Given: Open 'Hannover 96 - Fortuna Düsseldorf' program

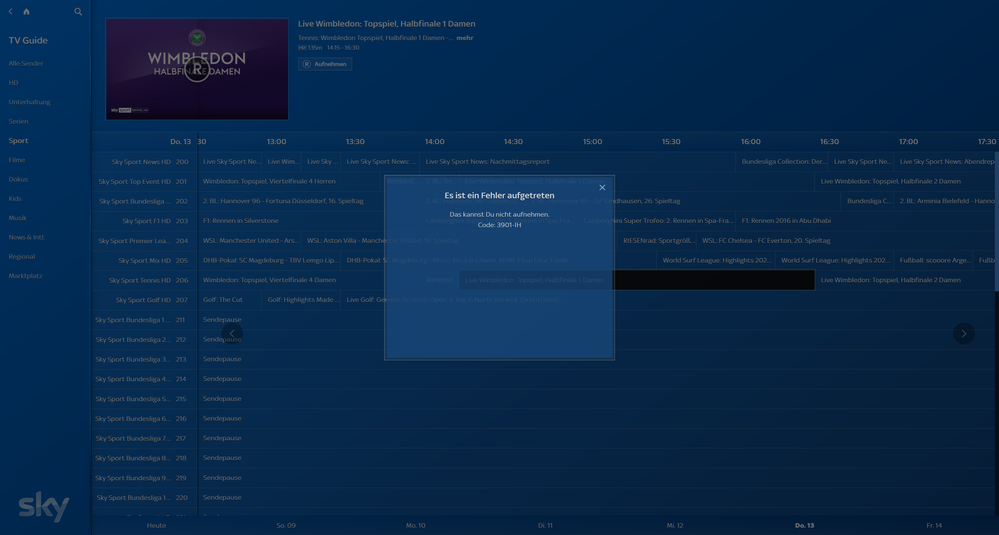Looking at the screenshot, I should pyautogui.click(x=309, y=201).
